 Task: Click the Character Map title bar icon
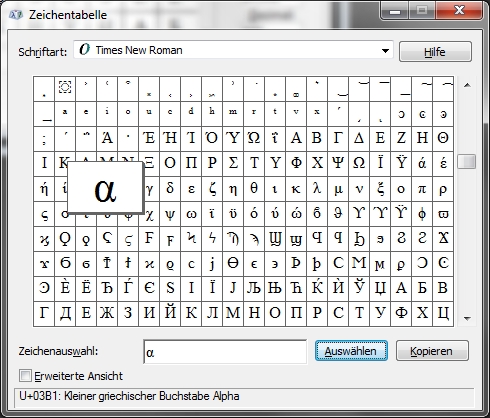click(15, 15)
